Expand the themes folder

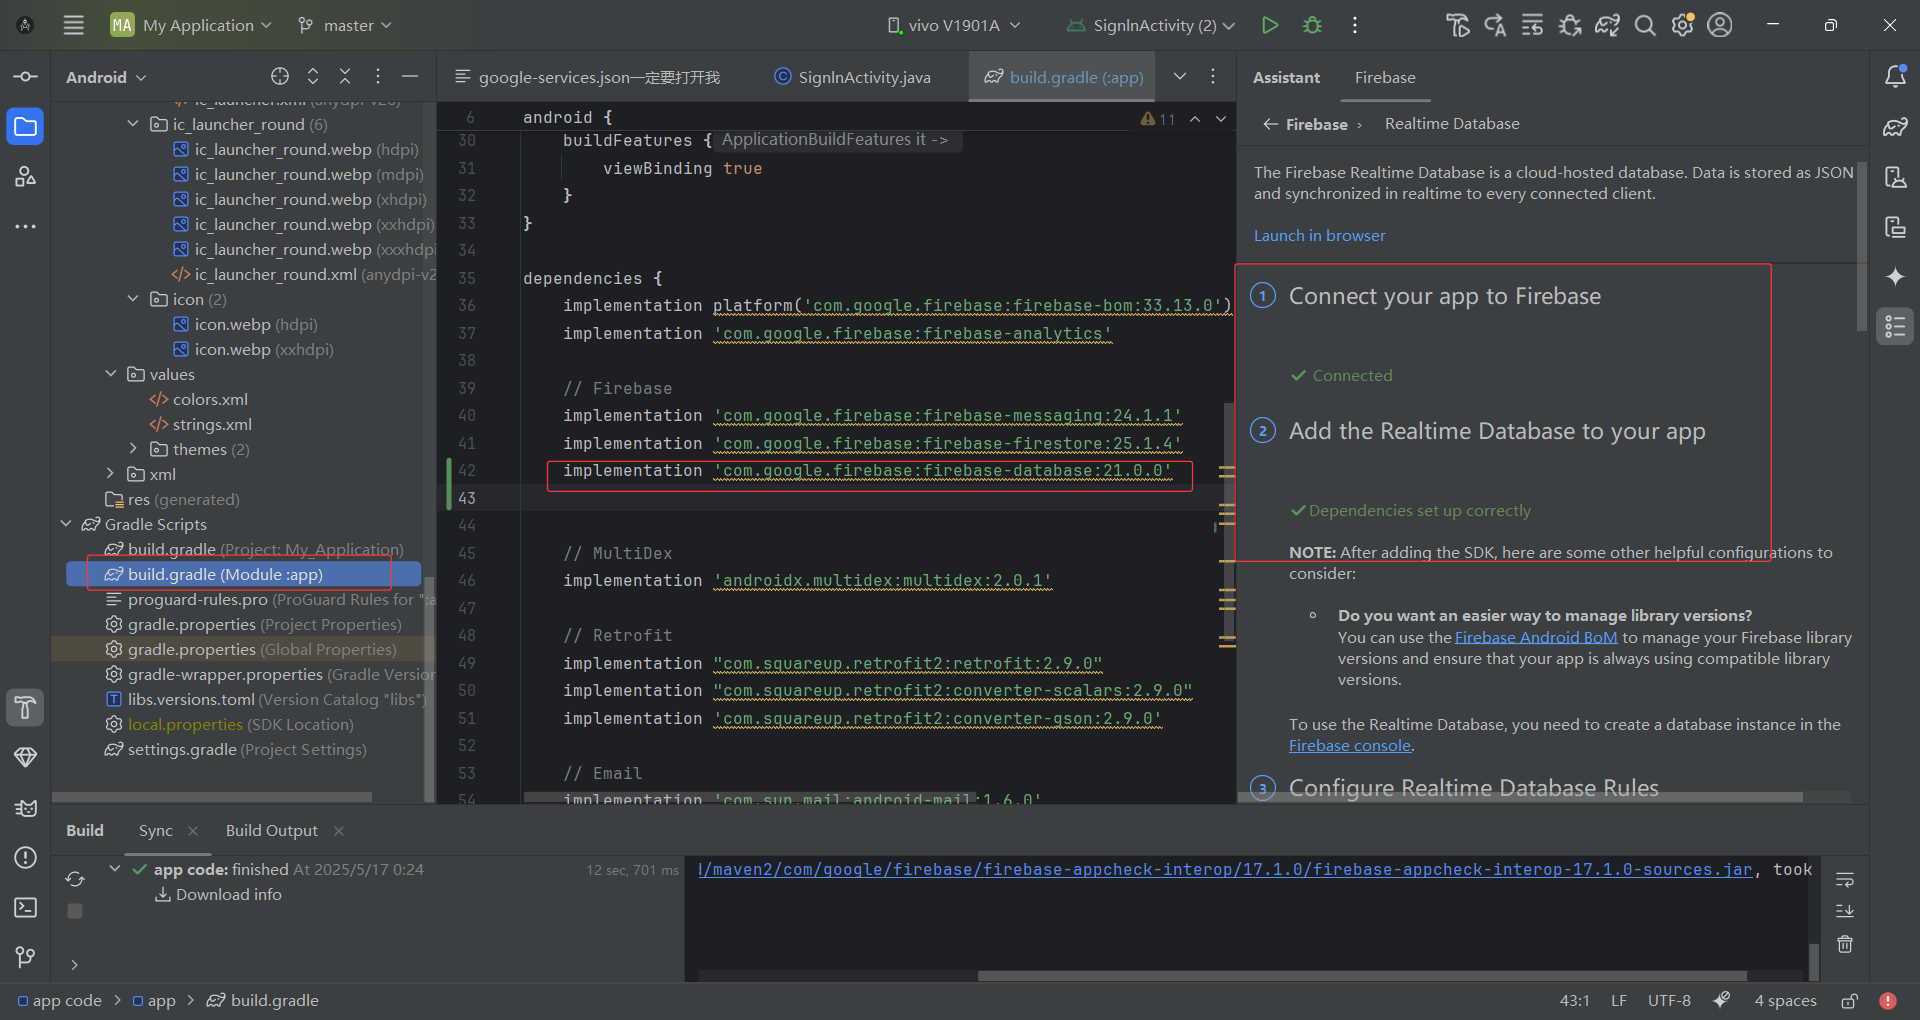tap(133, 449)
